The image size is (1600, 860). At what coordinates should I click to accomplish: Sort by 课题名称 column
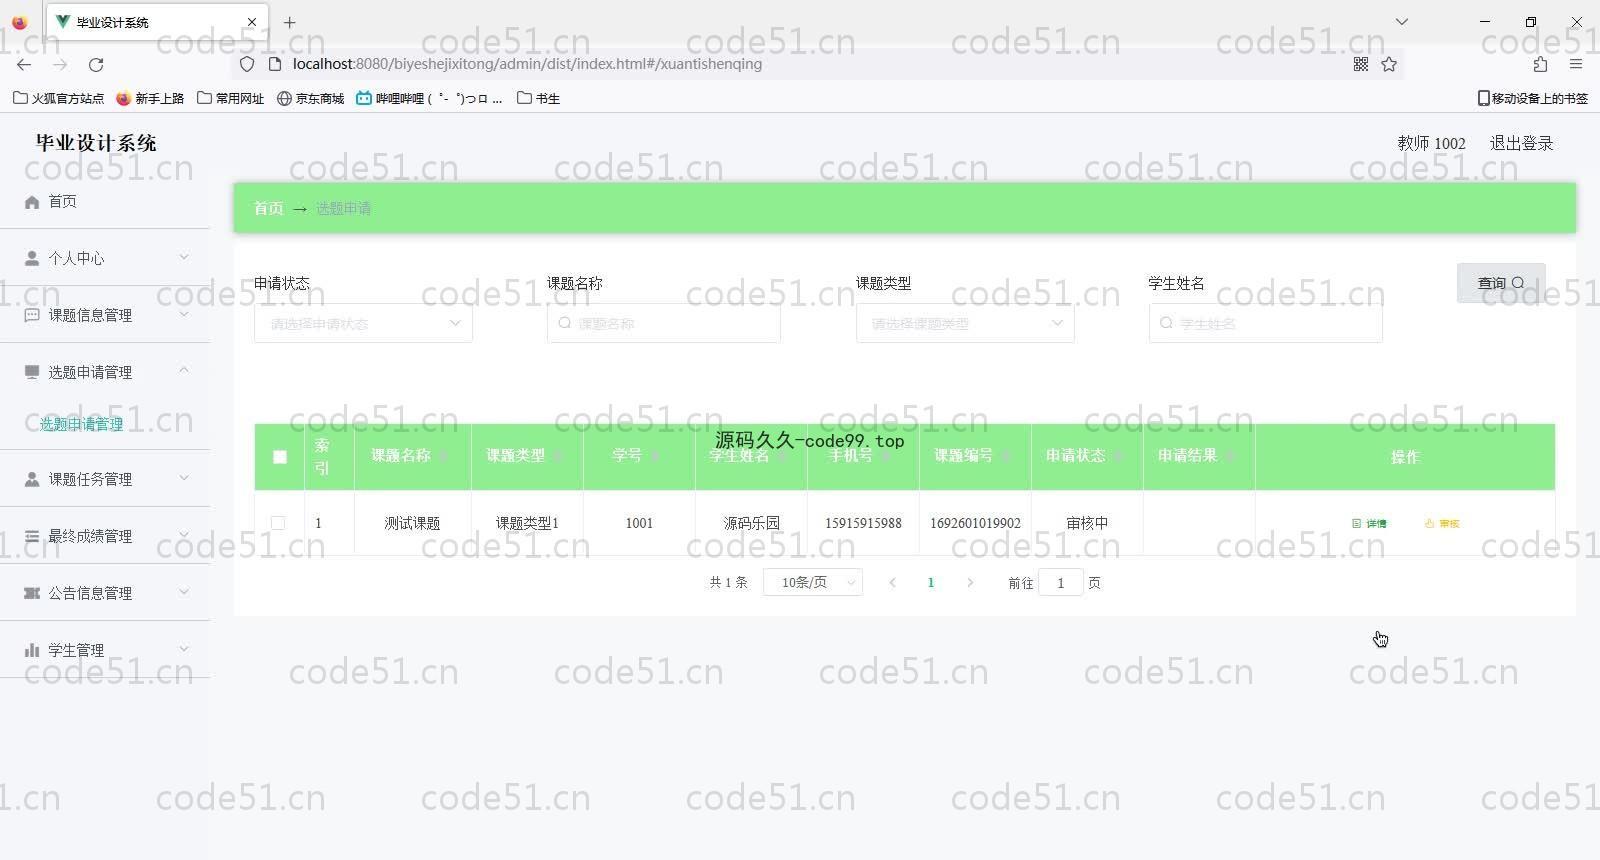pyautogui.click(x=443, y=456)
